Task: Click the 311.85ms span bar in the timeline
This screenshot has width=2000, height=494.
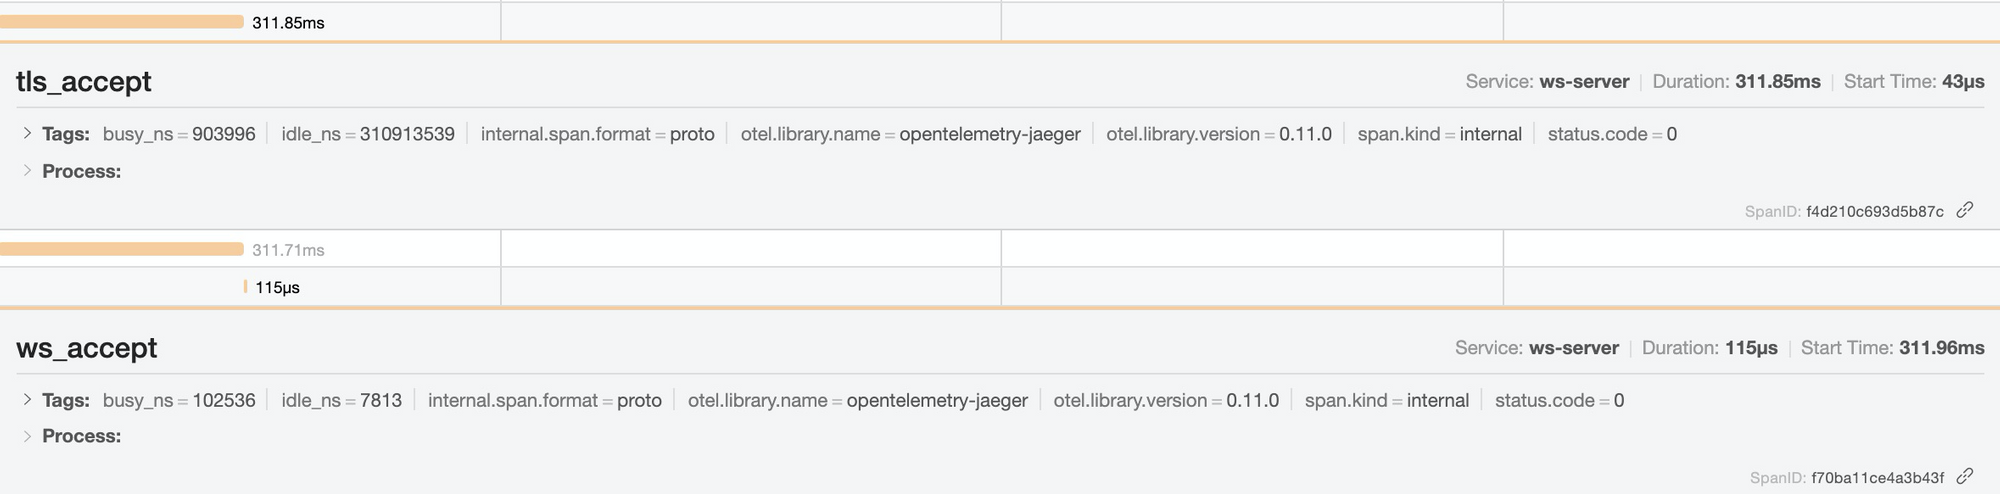Action: click(121, 22)
